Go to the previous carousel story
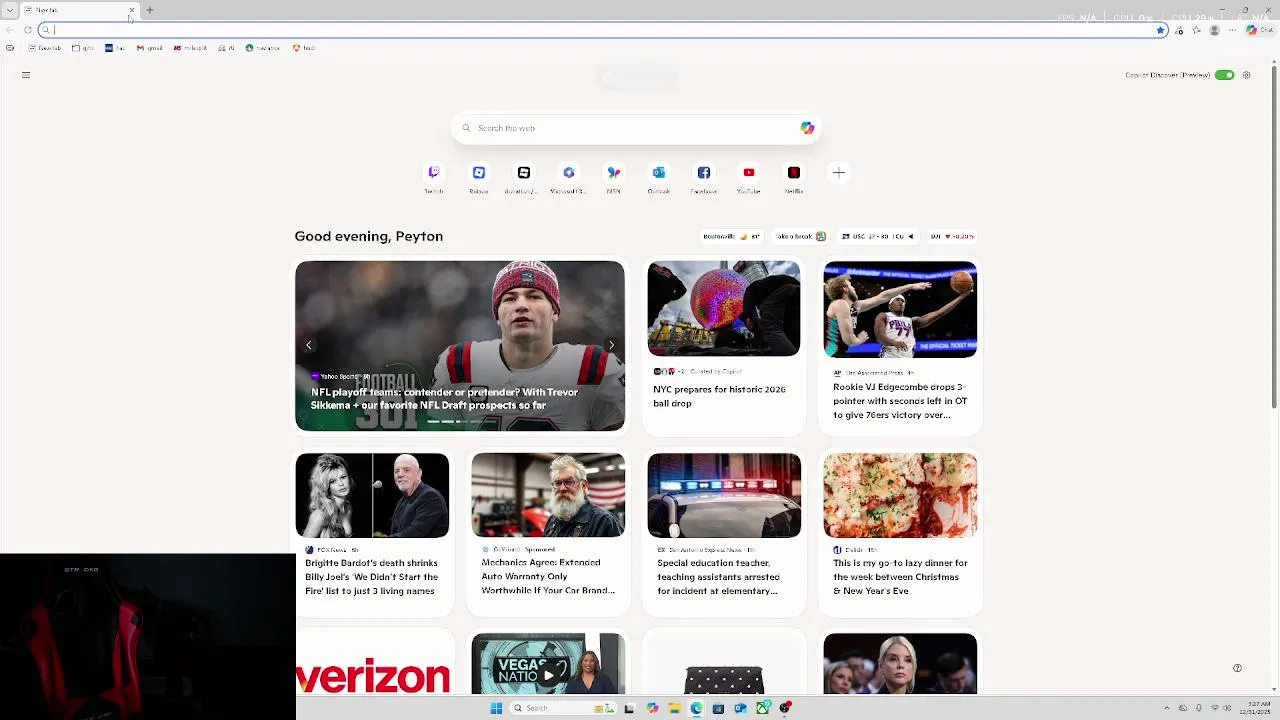The width and height of the screenshot is (1280, 720). coord(309,345)
